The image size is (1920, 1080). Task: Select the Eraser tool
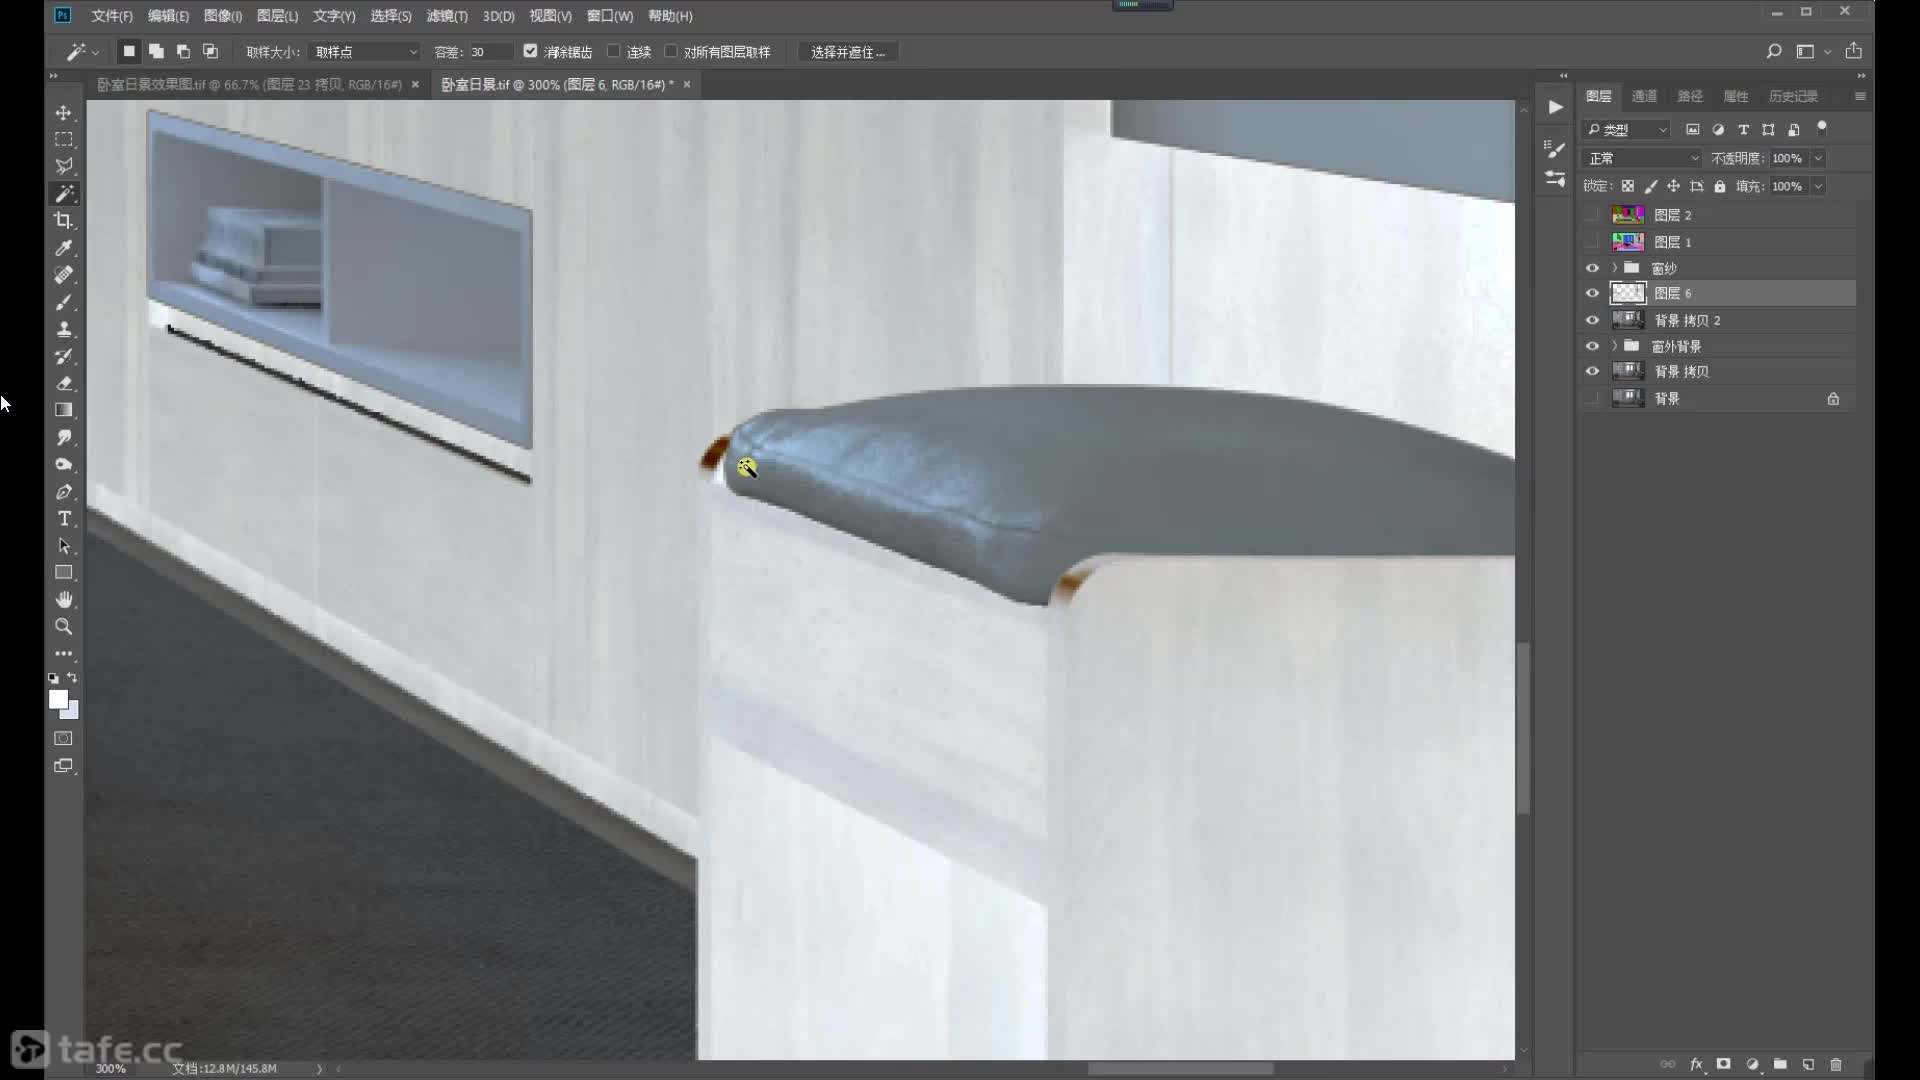tap(64, 383)
